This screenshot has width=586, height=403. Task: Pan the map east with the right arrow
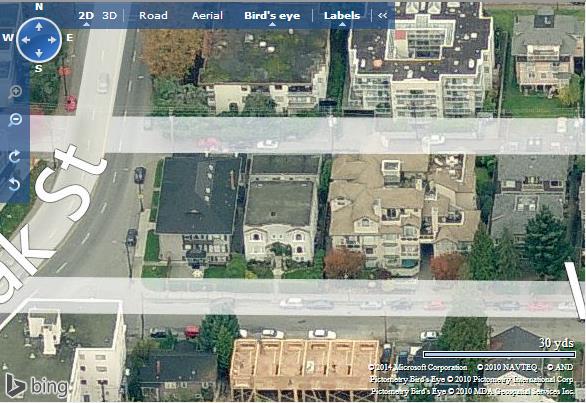(52, 40)
